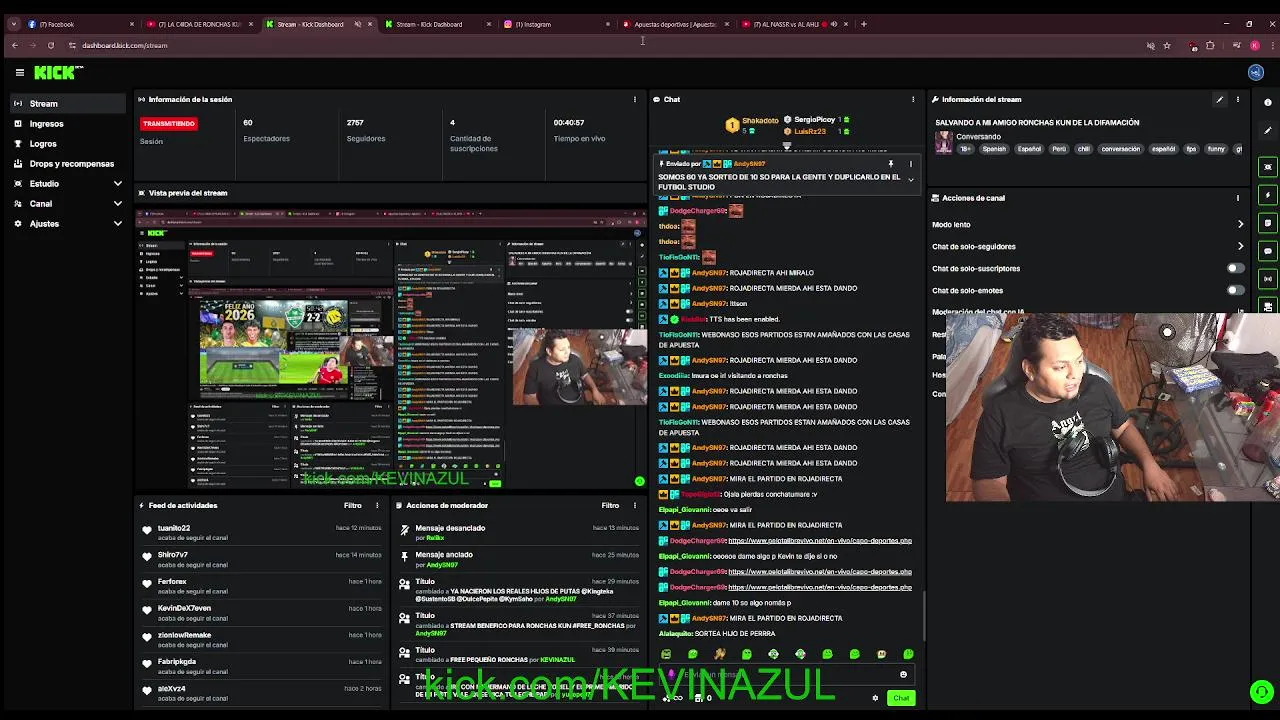Viewport: 1280px width, 720px height.
Task: Switch to the Facebook browser tab
Action: coord(80,24)
